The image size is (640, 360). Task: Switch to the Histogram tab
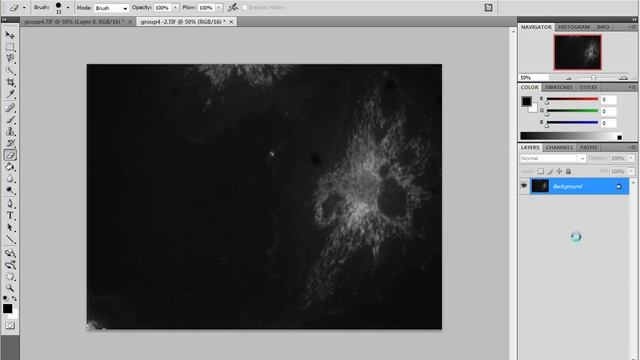coord(574,27)
